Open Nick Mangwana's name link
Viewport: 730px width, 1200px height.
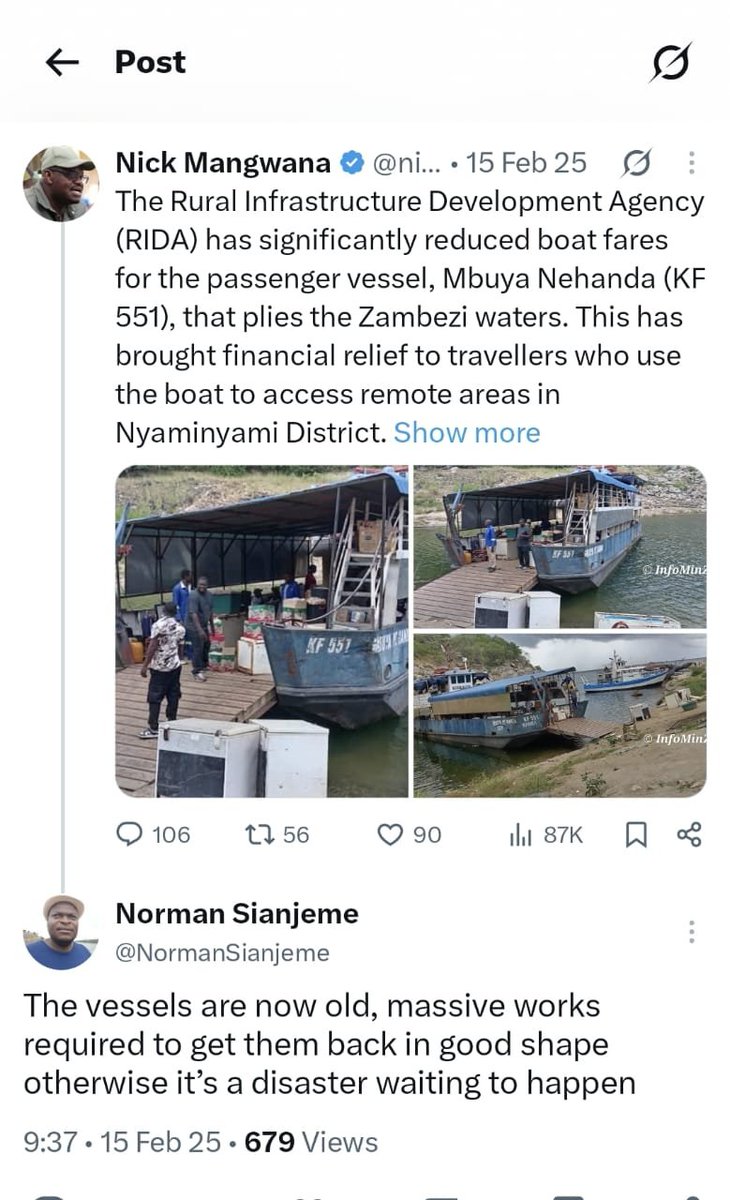coord(223,162)
